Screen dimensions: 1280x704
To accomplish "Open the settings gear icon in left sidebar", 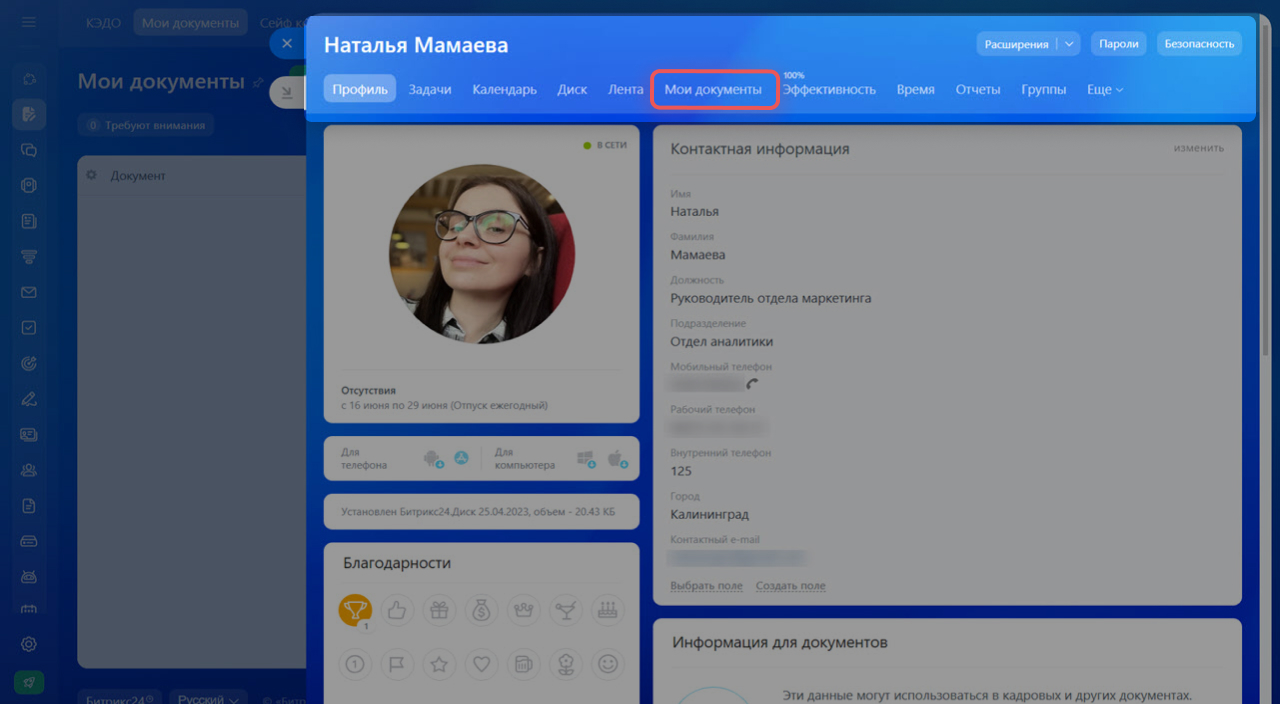I will (29, 644).
